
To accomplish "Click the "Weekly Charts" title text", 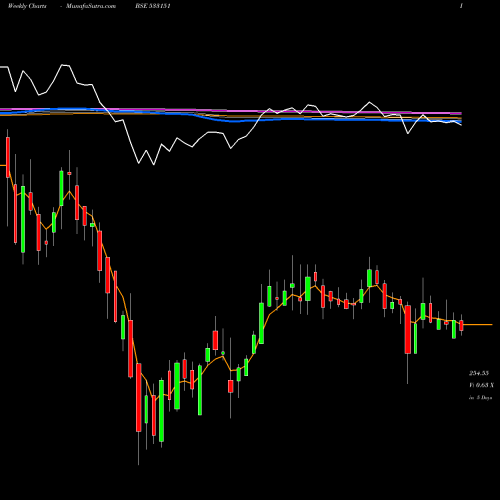I will point(27,6).
